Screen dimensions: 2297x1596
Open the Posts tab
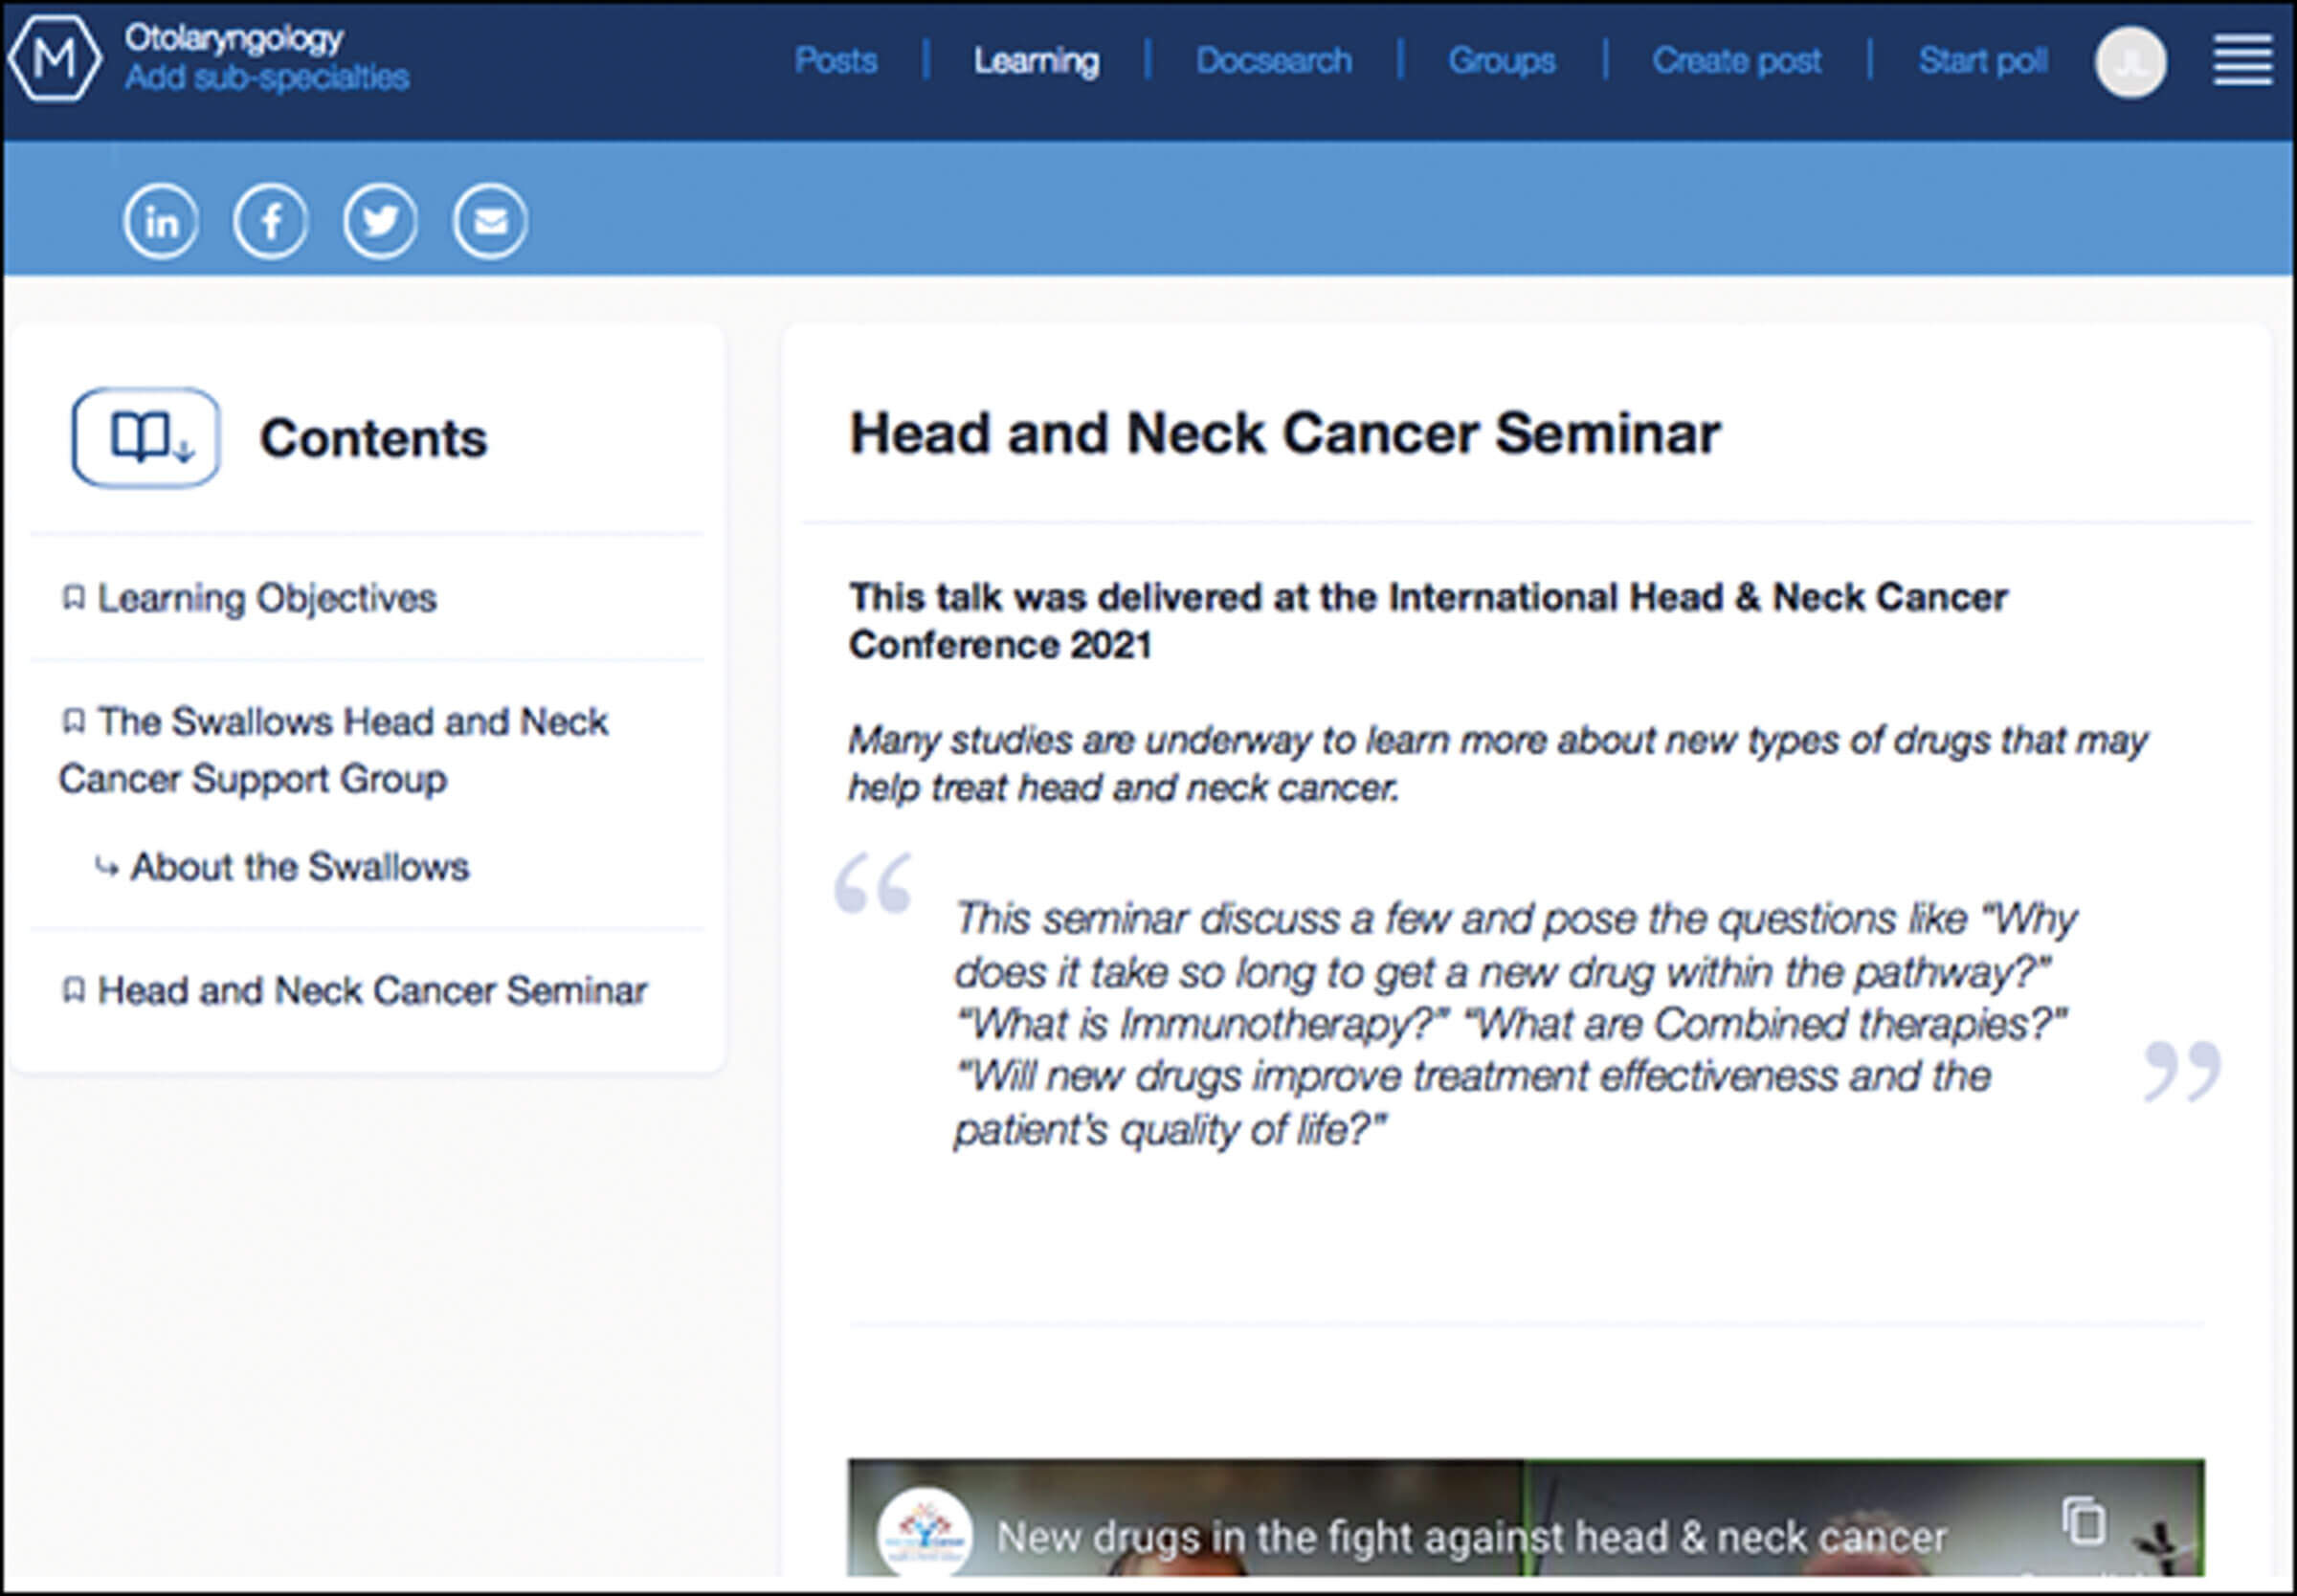click(836, 61)
